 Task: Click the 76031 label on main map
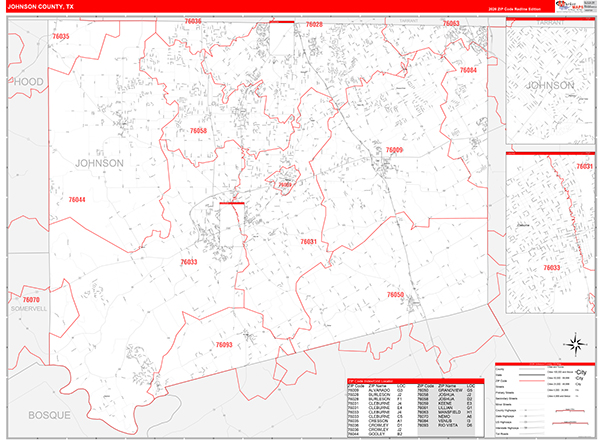point(308,242)
